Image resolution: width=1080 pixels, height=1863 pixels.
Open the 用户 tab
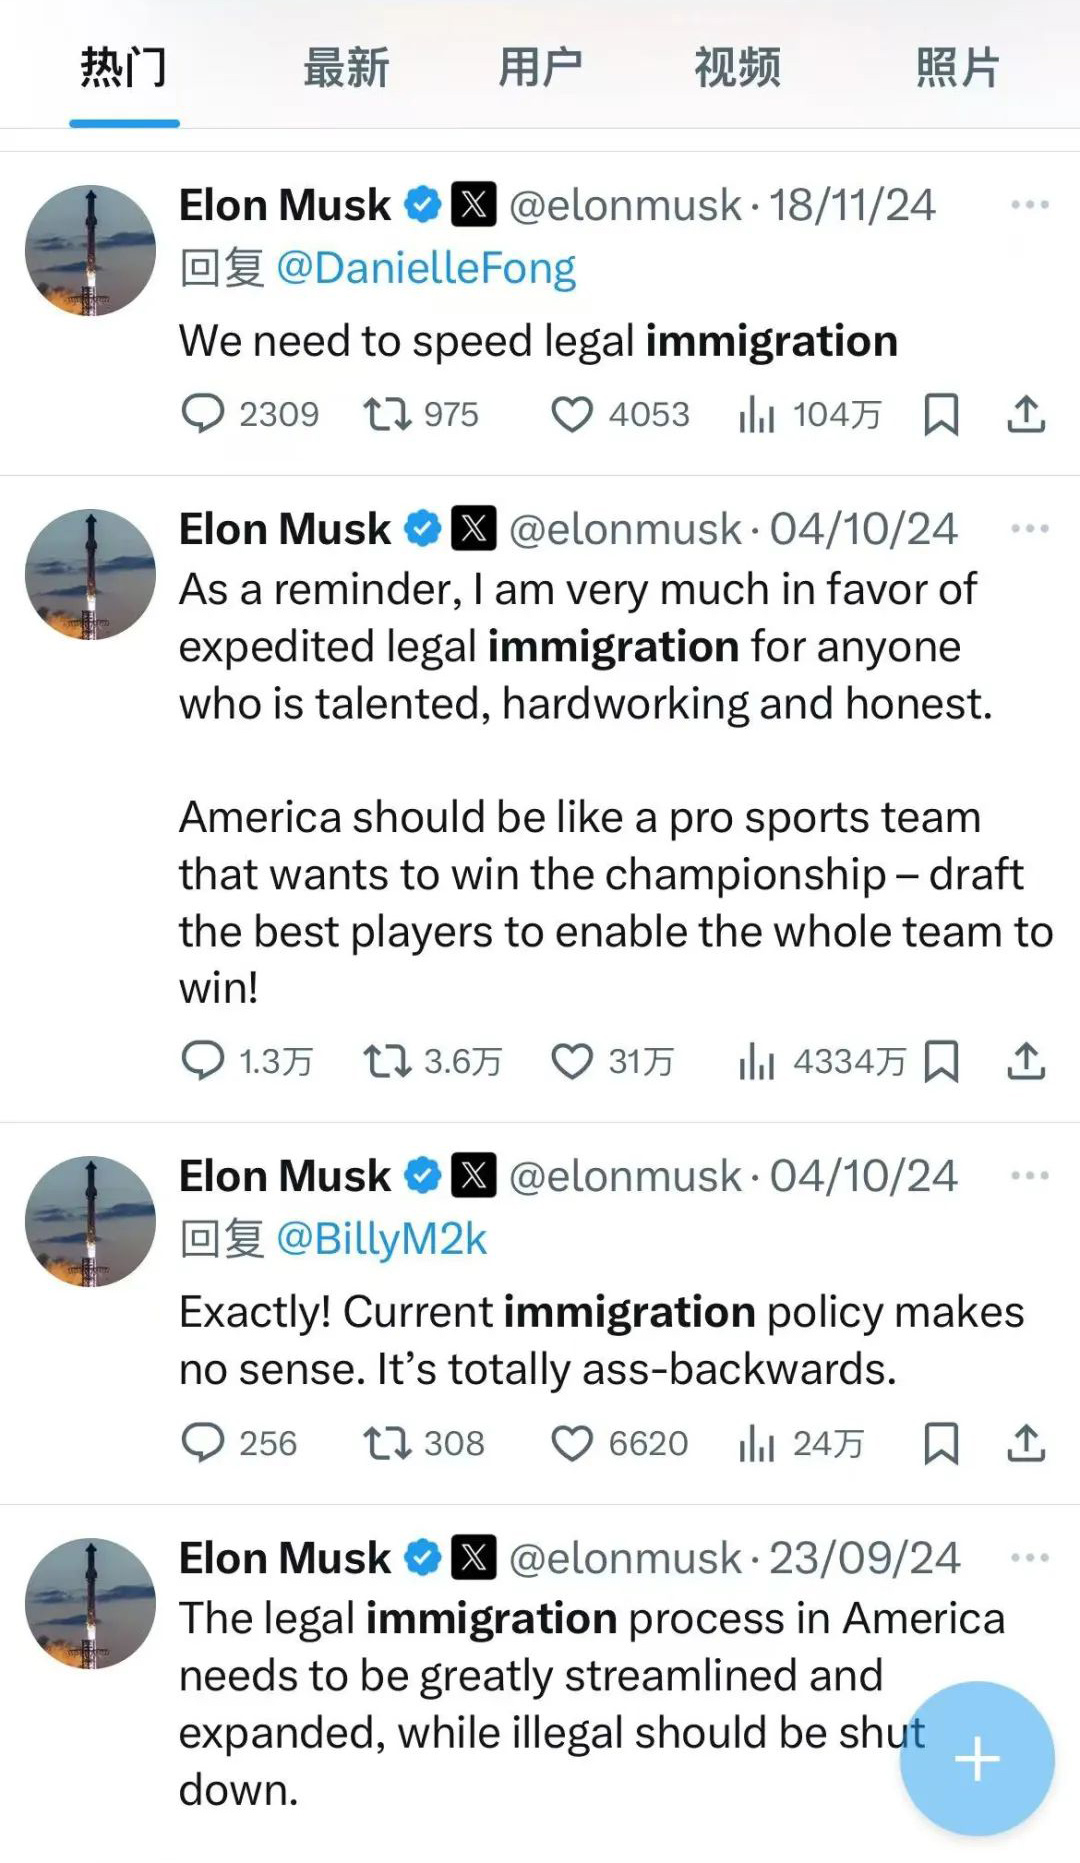[x=540, y=68]
